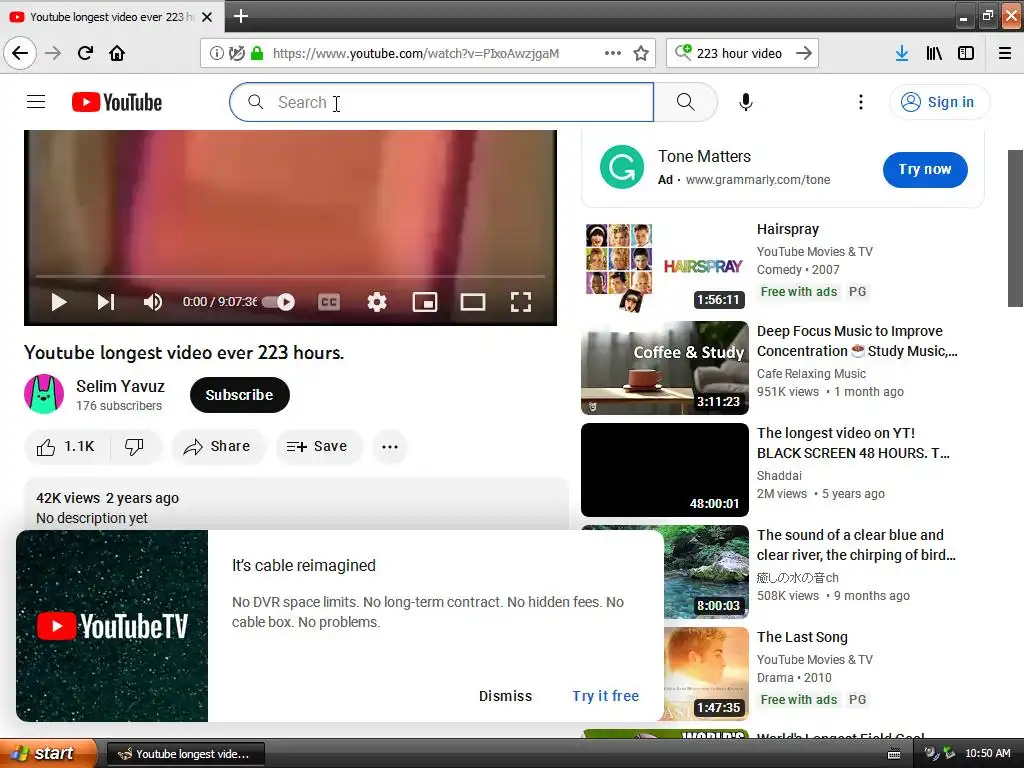Open The sound of a clear blue river video
1024x768 pixels.
click(x=856, y=545)
